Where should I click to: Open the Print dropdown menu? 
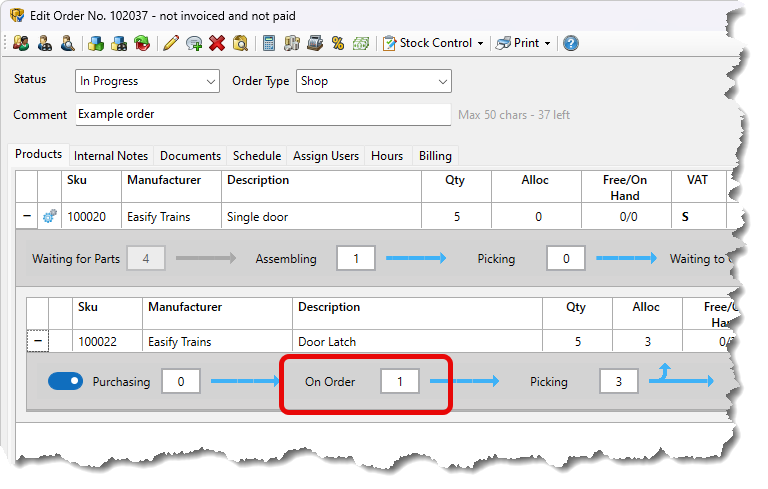[x=524, y=43]
